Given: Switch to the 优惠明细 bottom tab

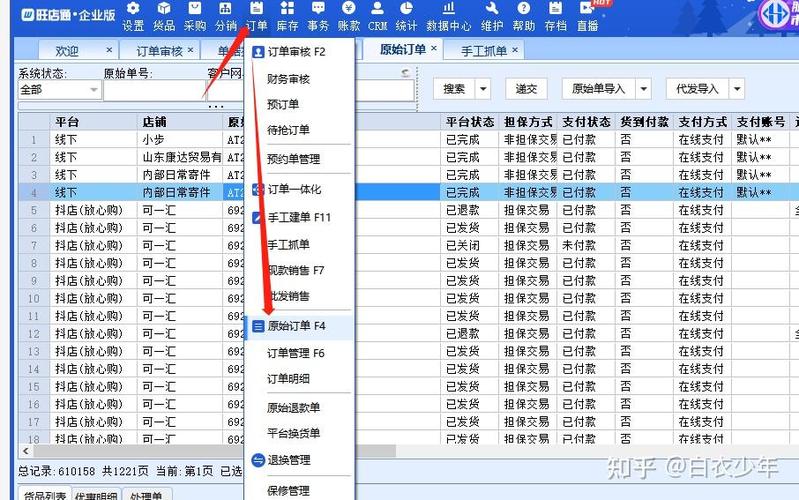Looking at the screenshot, I should point(96,494).
